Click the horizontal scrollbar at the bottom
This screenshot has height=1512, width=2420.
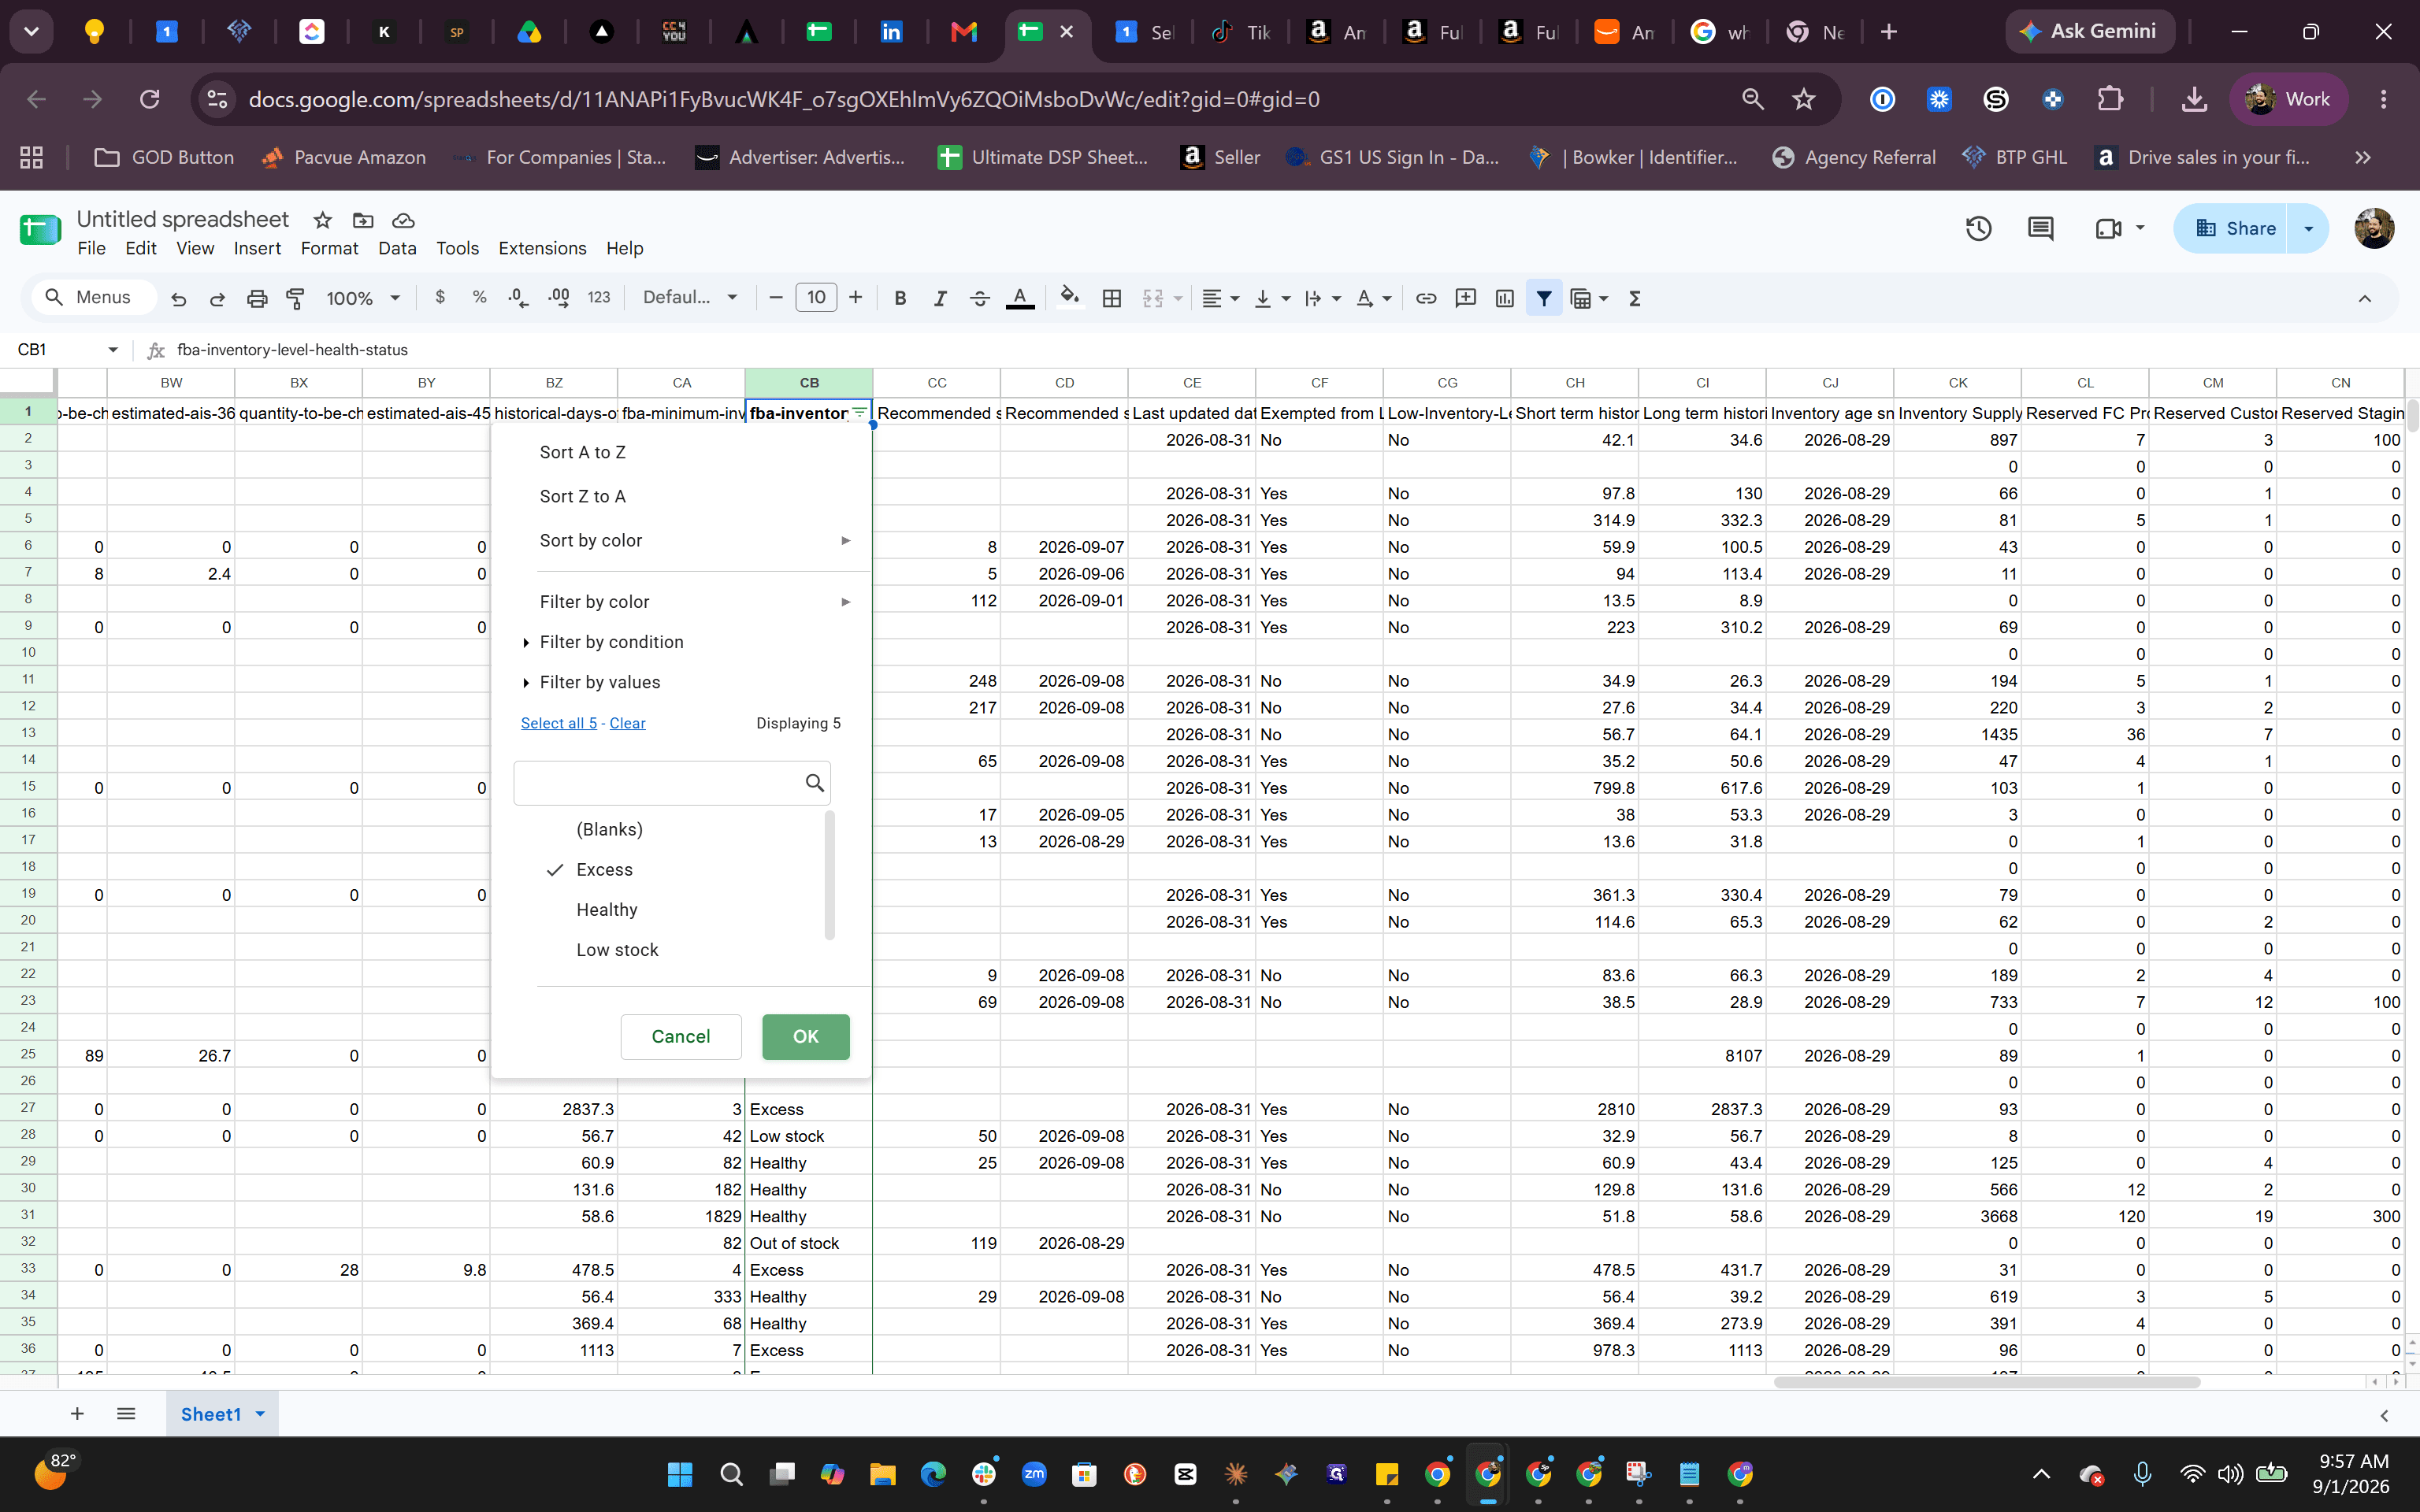click(x=1986, y=1382)
